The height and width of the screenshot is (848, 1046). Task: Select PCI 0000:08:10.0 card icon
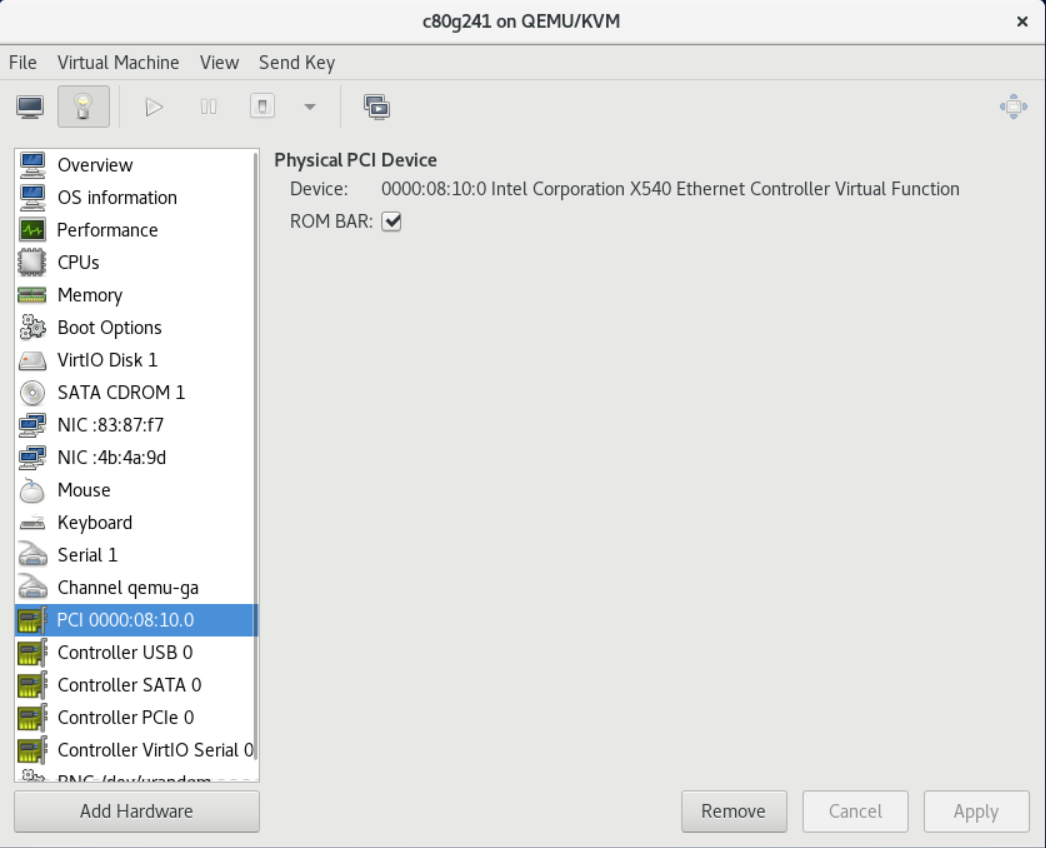32,620
